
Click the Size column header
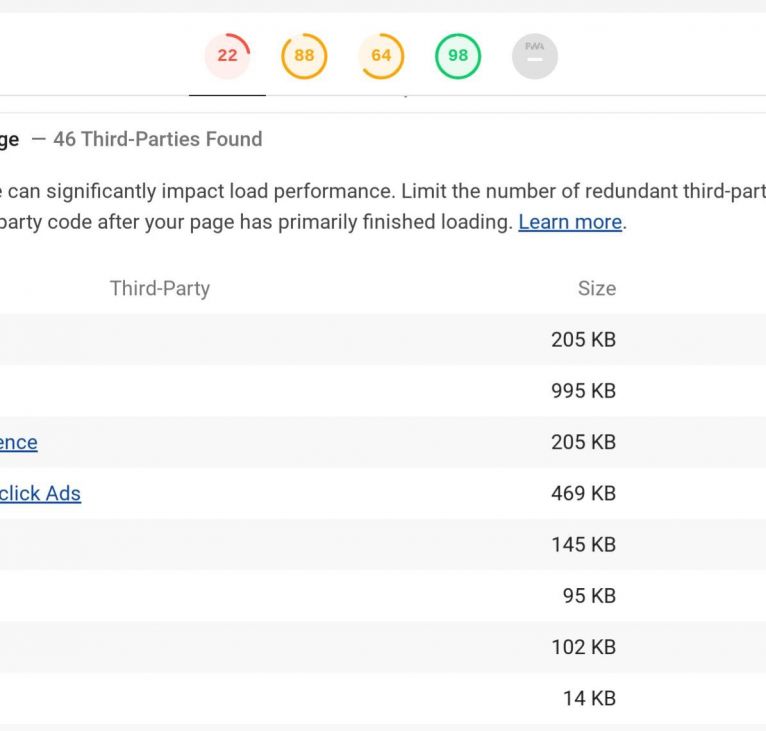[x=596, y=288]
